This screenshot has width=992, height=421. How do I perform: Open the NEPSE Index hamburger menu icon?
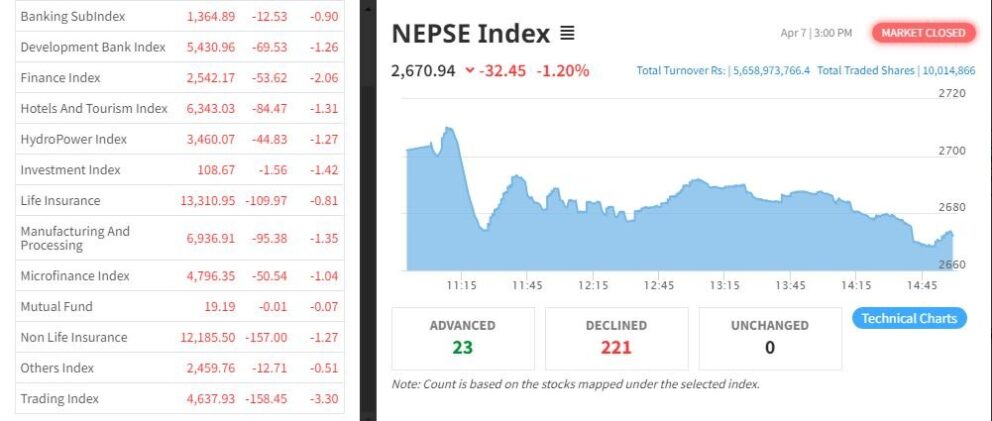(x=567, y=33)
